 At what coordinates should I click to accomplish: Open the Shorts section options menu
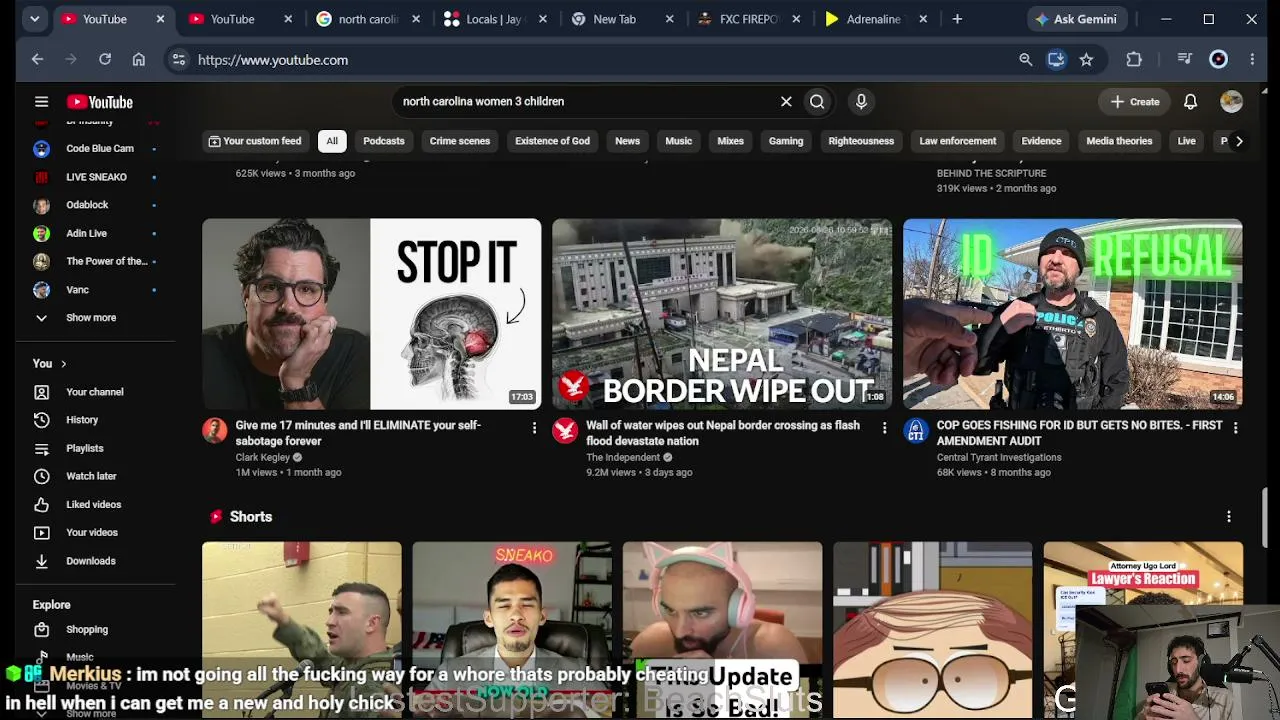pyautogui.click(x=1229, y=516)
